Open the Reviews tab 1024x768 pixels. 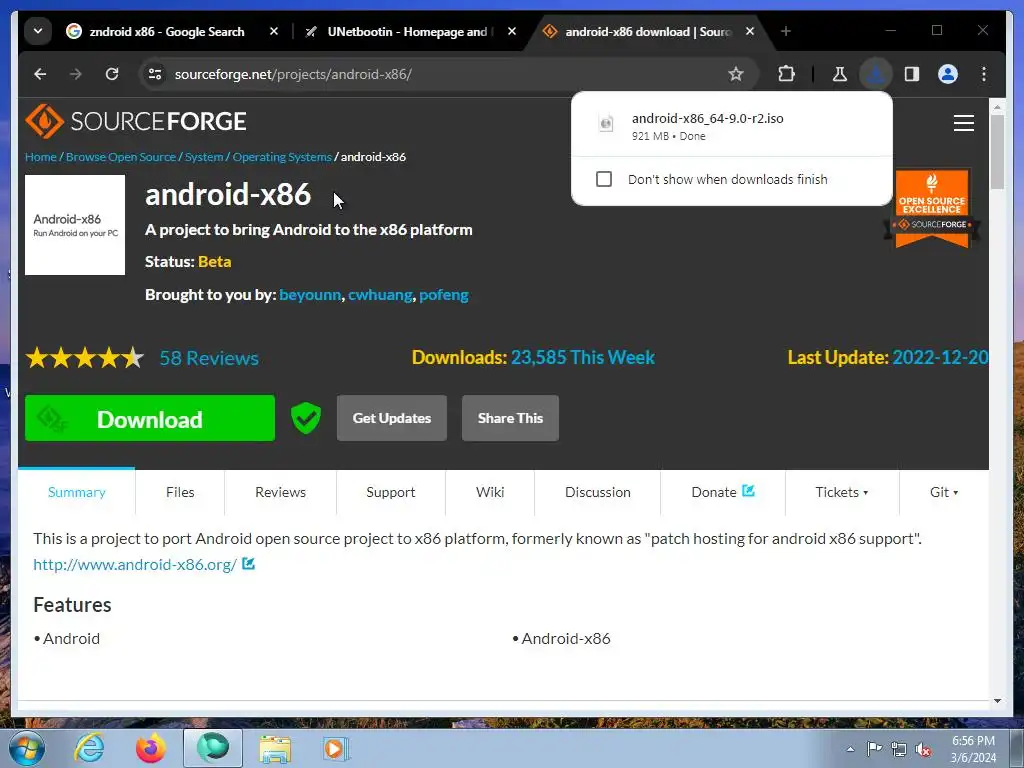click(x=280, y=492)
